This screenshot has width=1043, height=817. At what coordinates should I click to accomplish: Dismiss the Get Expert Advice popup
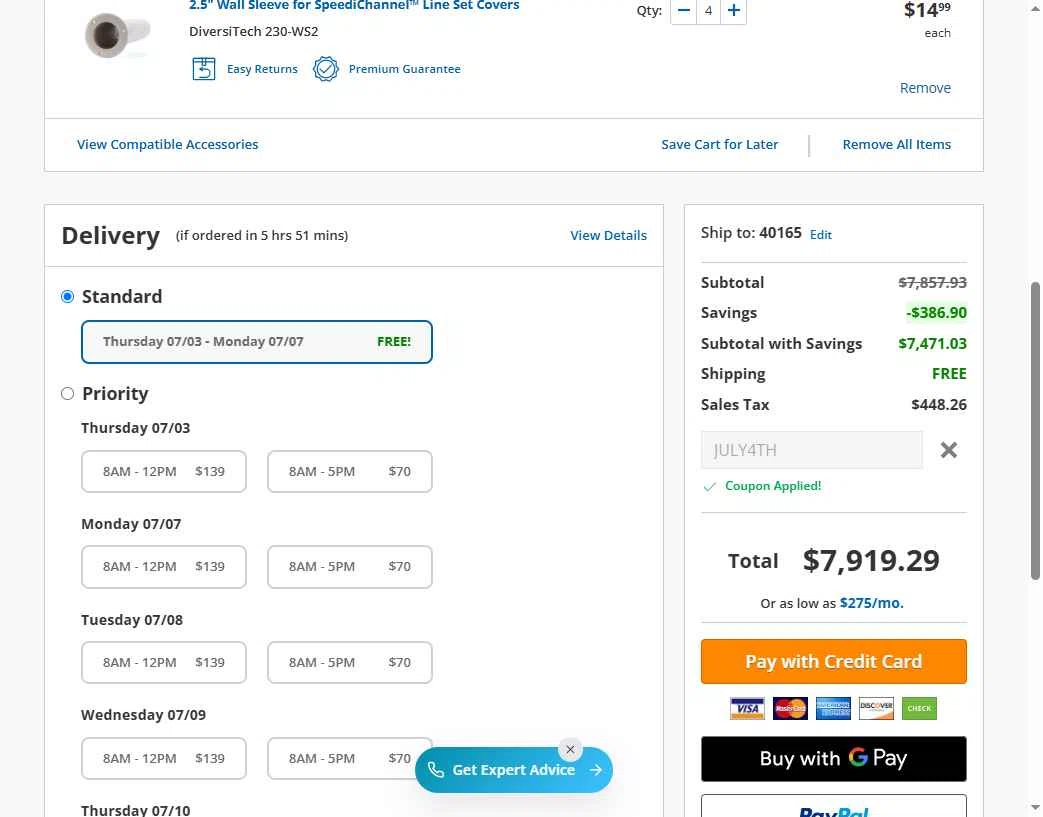click(x=570, y=749)
